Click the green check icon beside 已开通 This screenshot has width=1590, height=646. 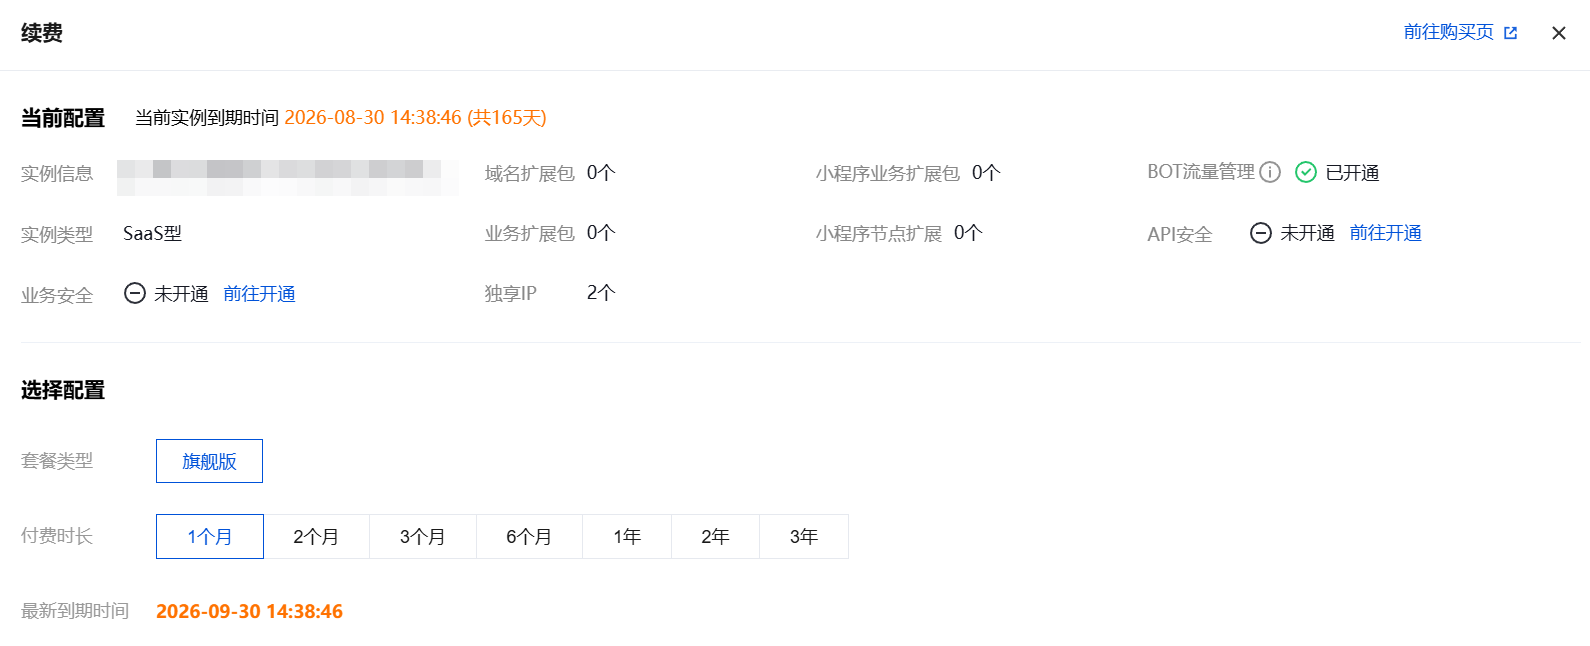pos(1306,172)
